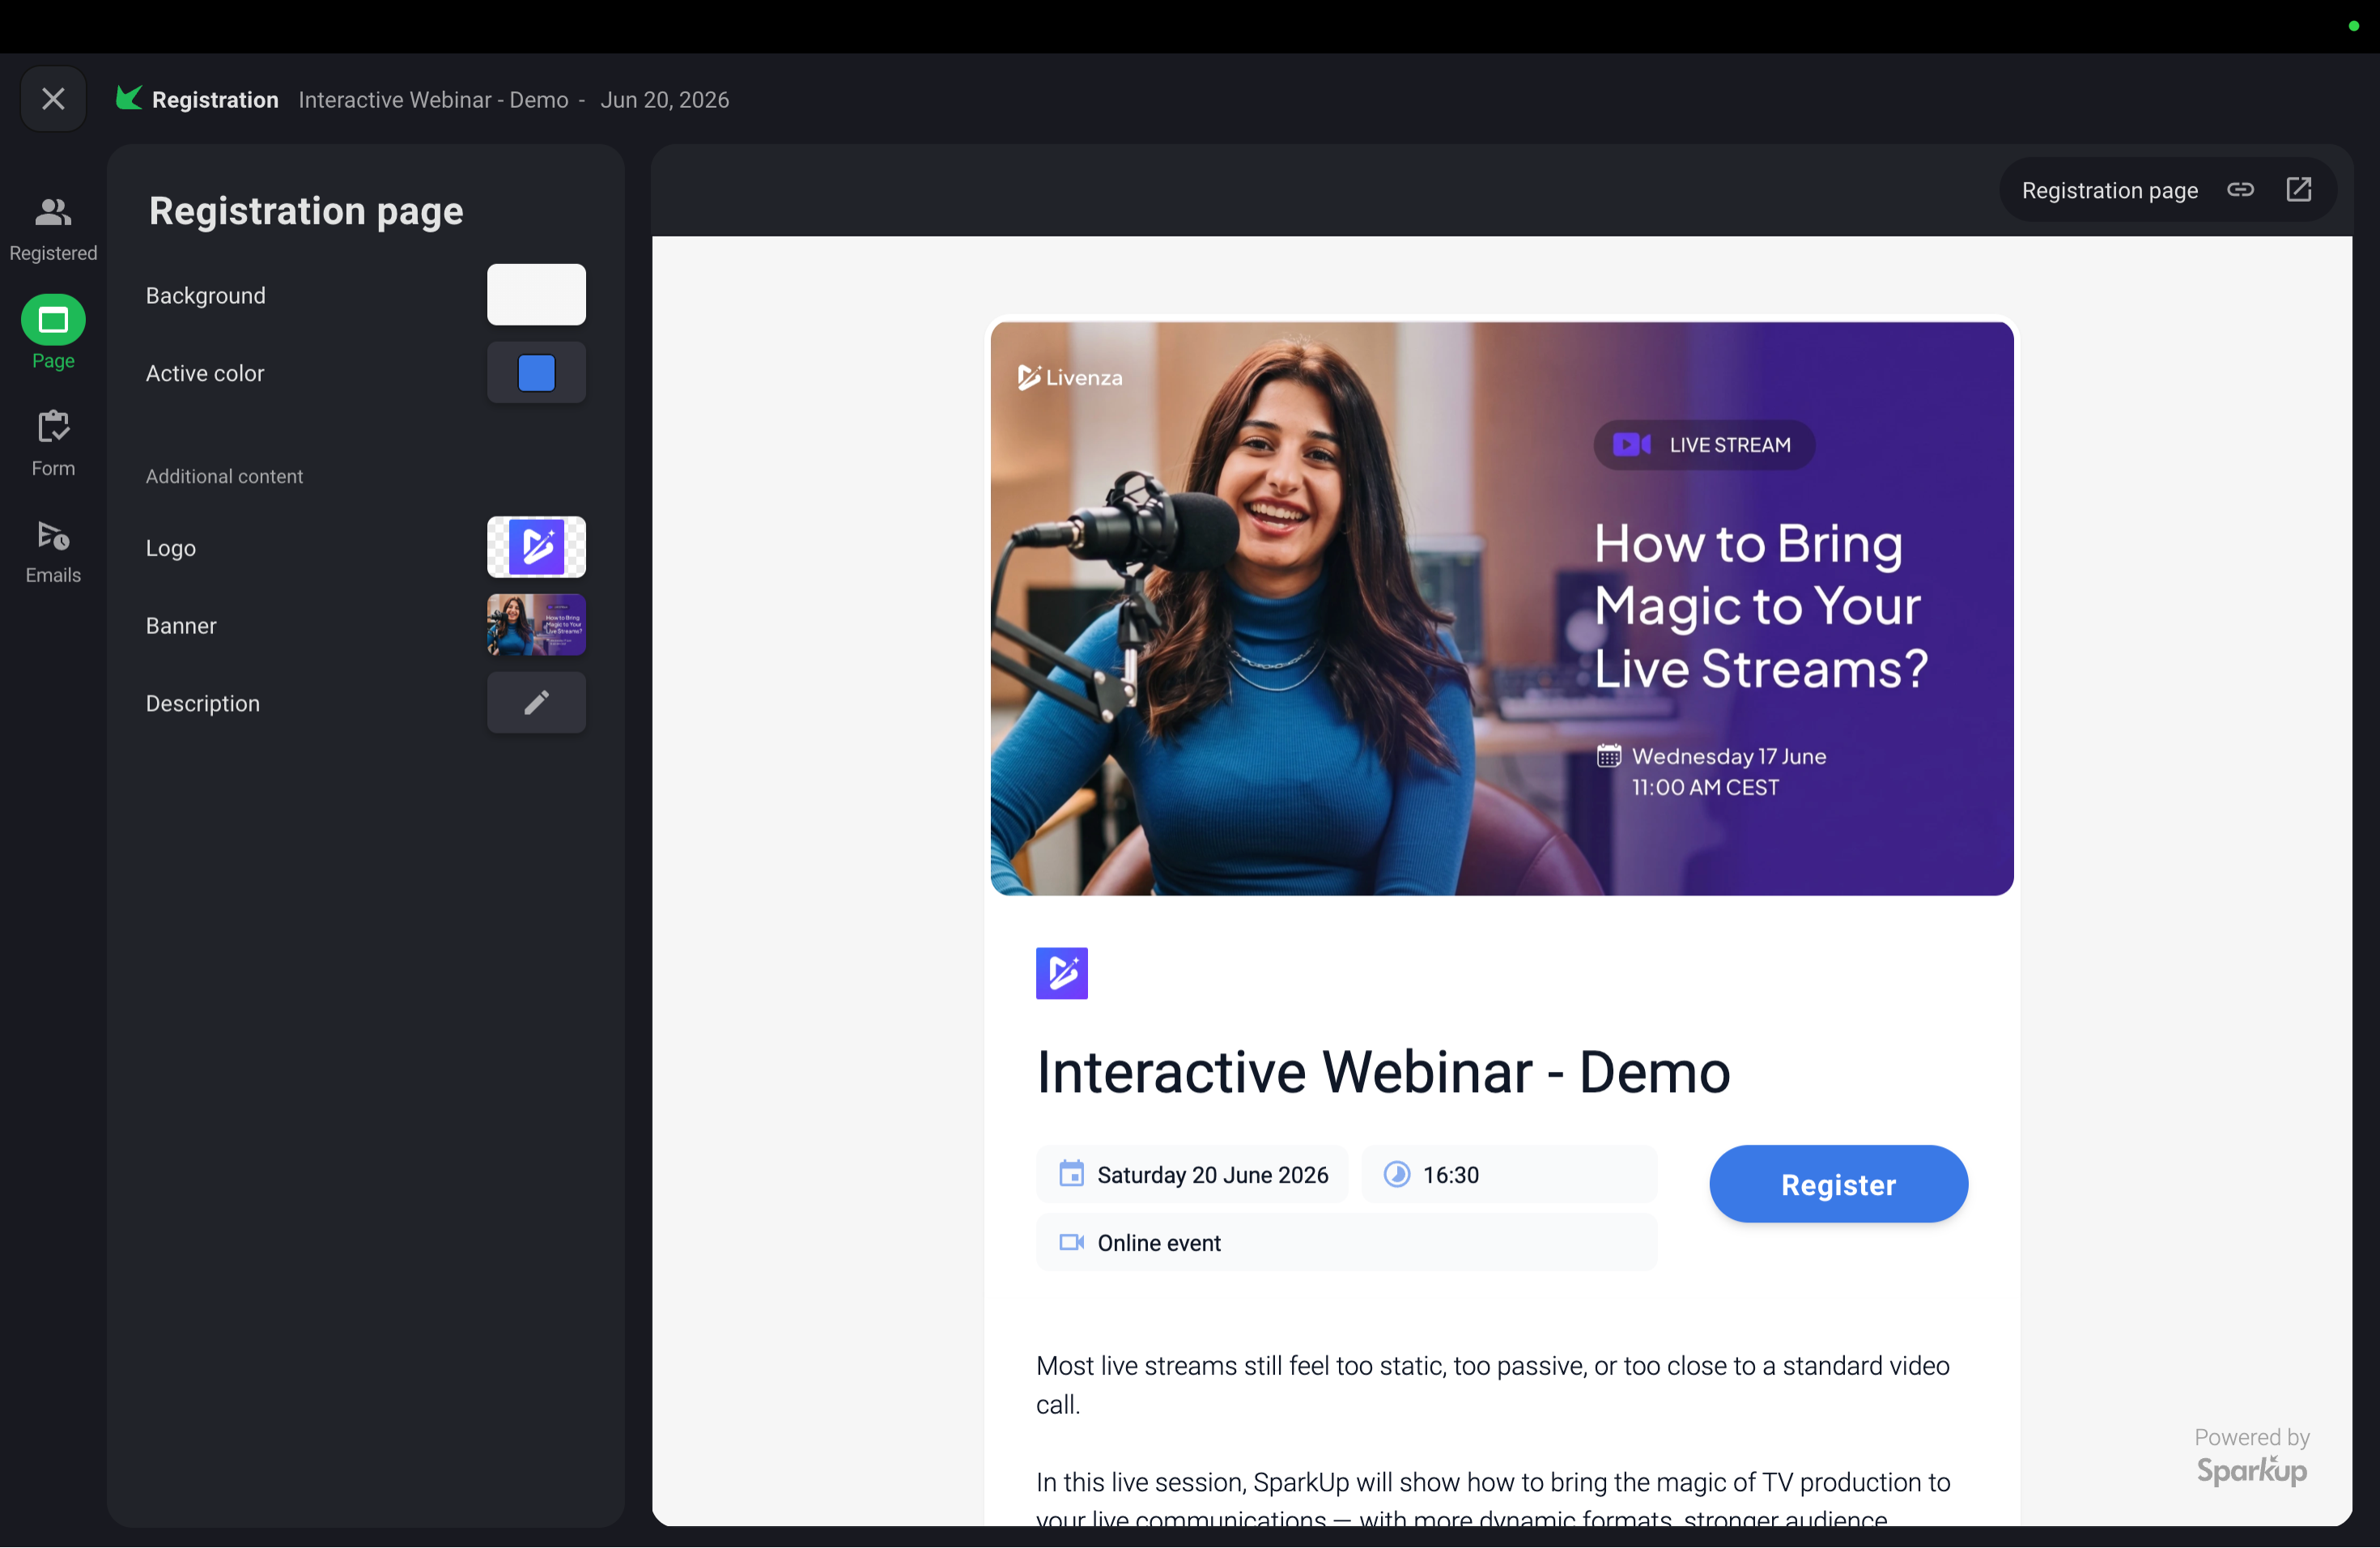Screen dimensions: 2380x1548
Task: Click the Background white color swatch
Action: pyautogui.click(x=536, y=295)
